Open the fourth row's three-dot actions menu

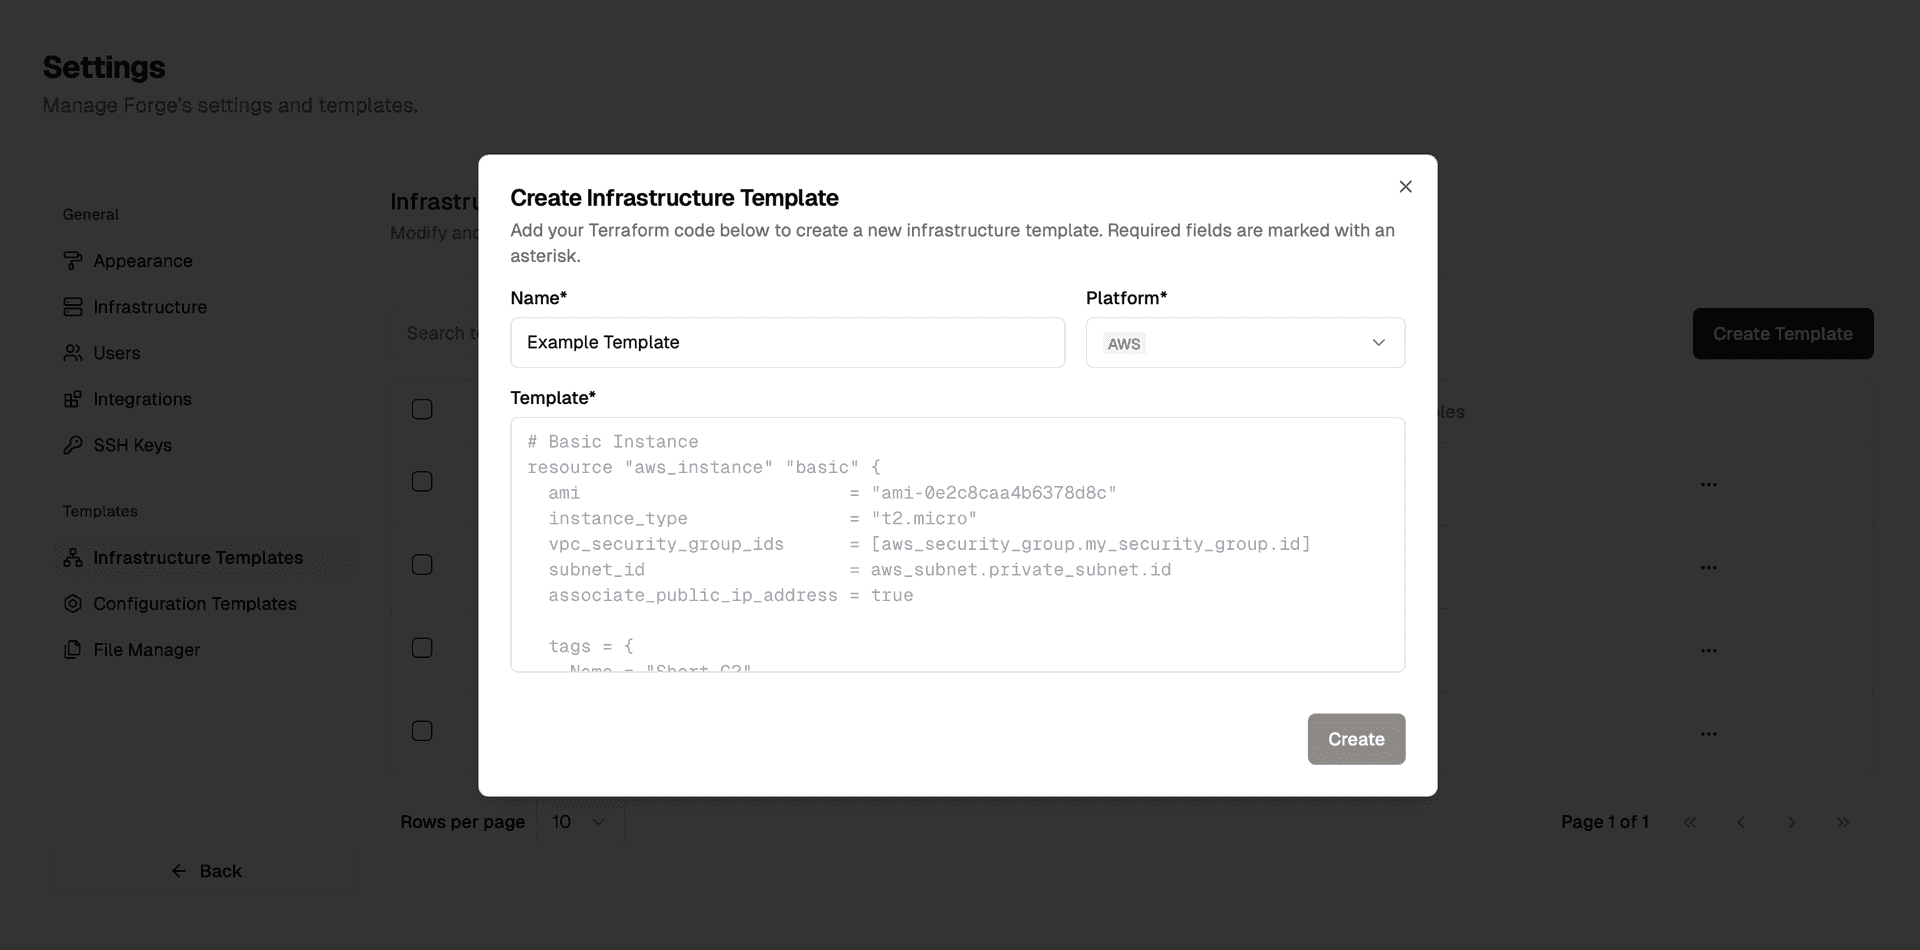[x=1708, y=733]
